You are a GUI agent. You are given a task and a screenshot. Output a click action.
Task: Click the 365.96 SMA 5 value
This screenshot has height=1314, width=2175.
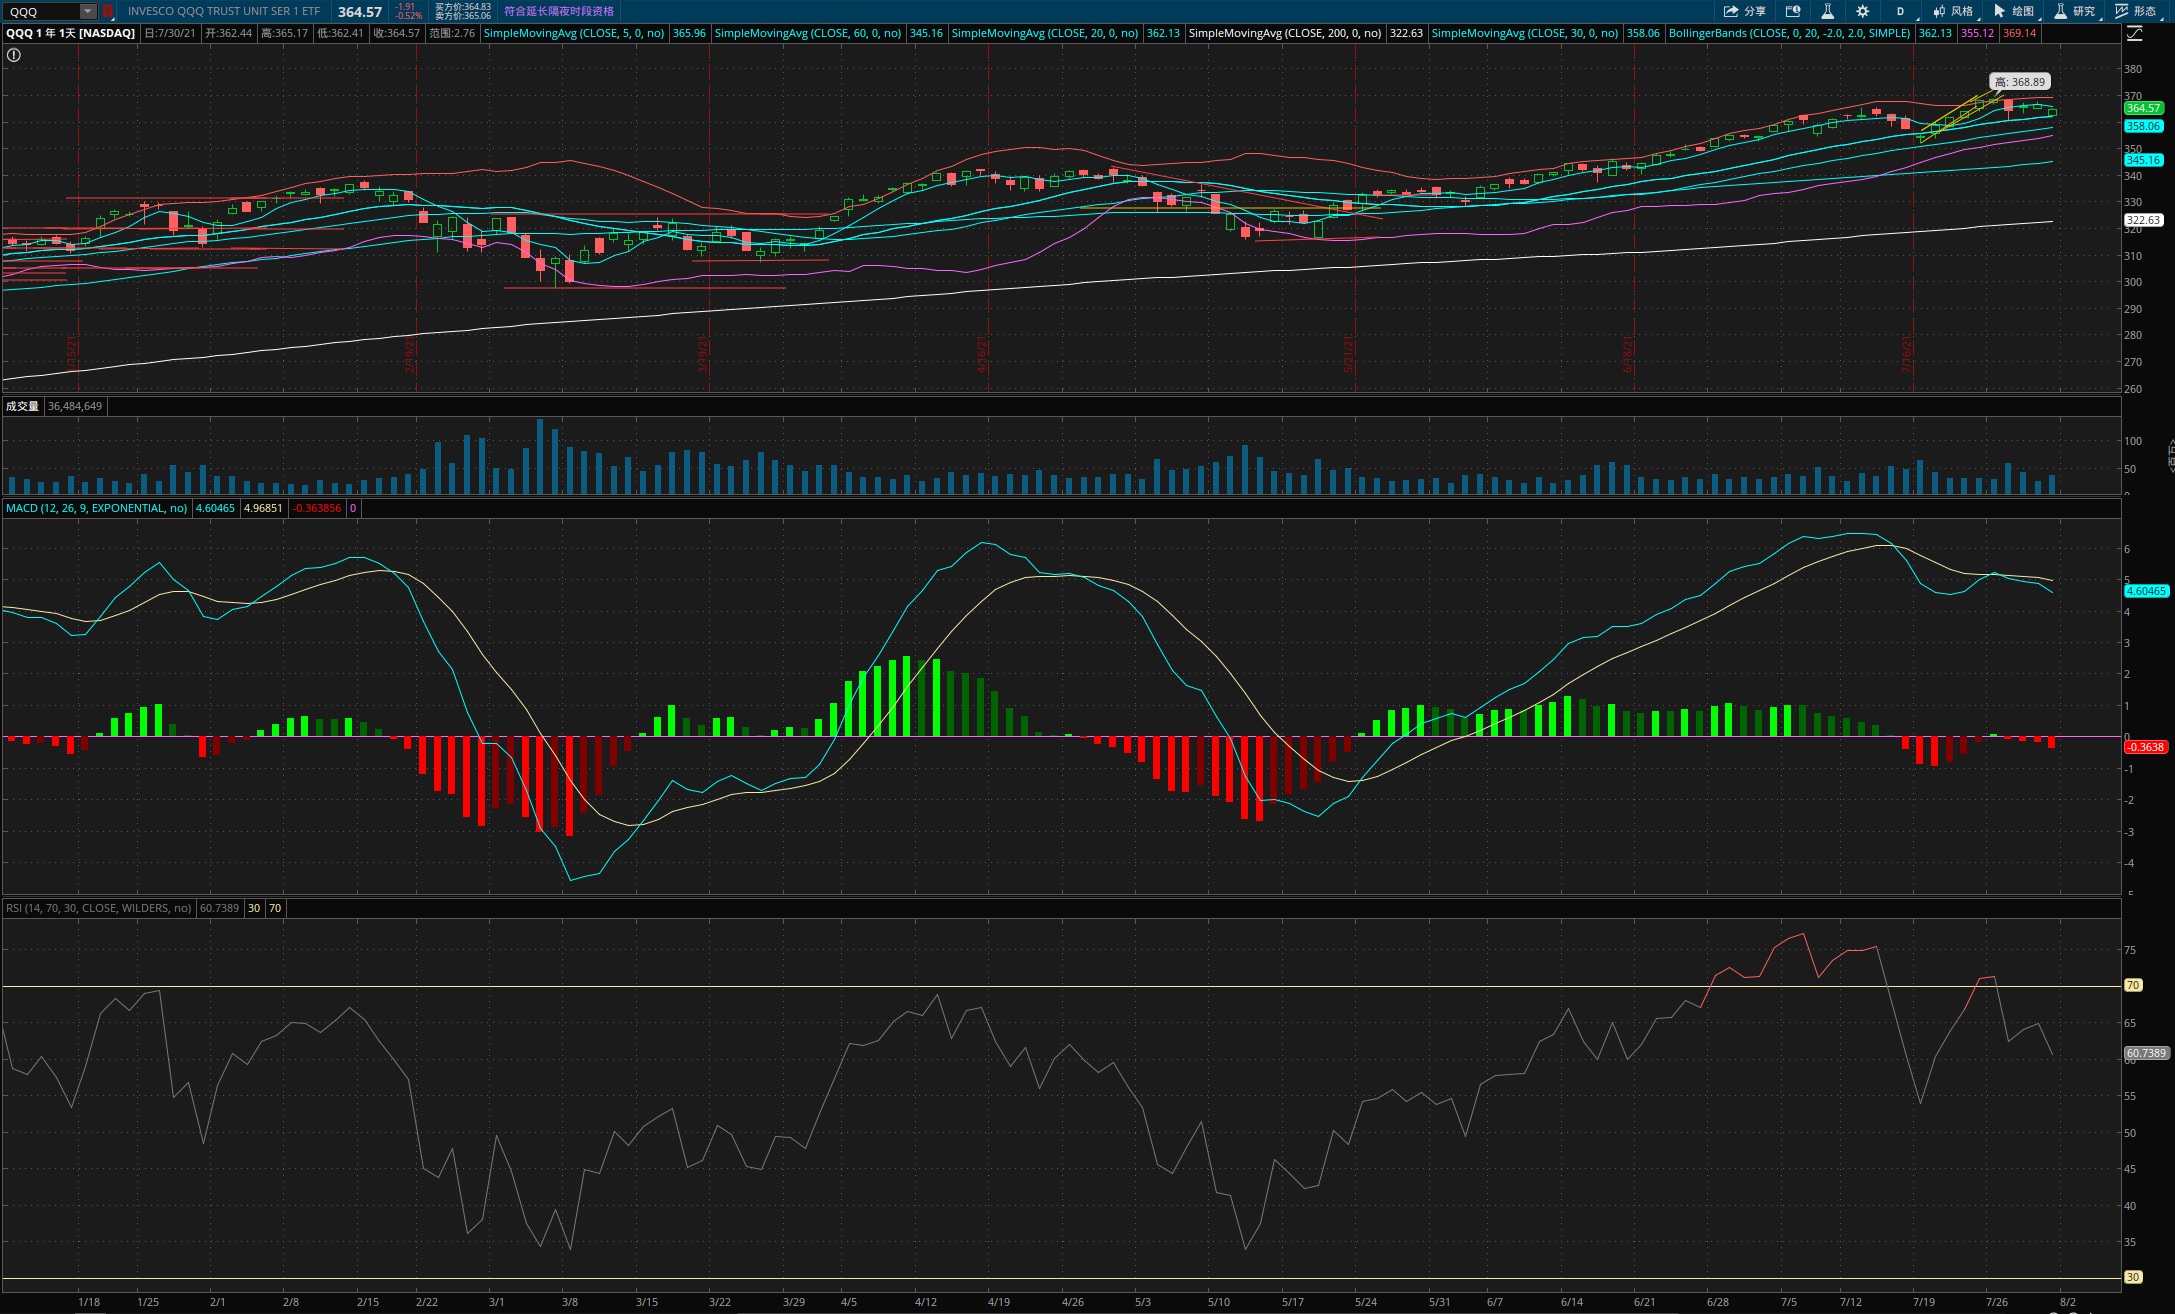[689, 33]
